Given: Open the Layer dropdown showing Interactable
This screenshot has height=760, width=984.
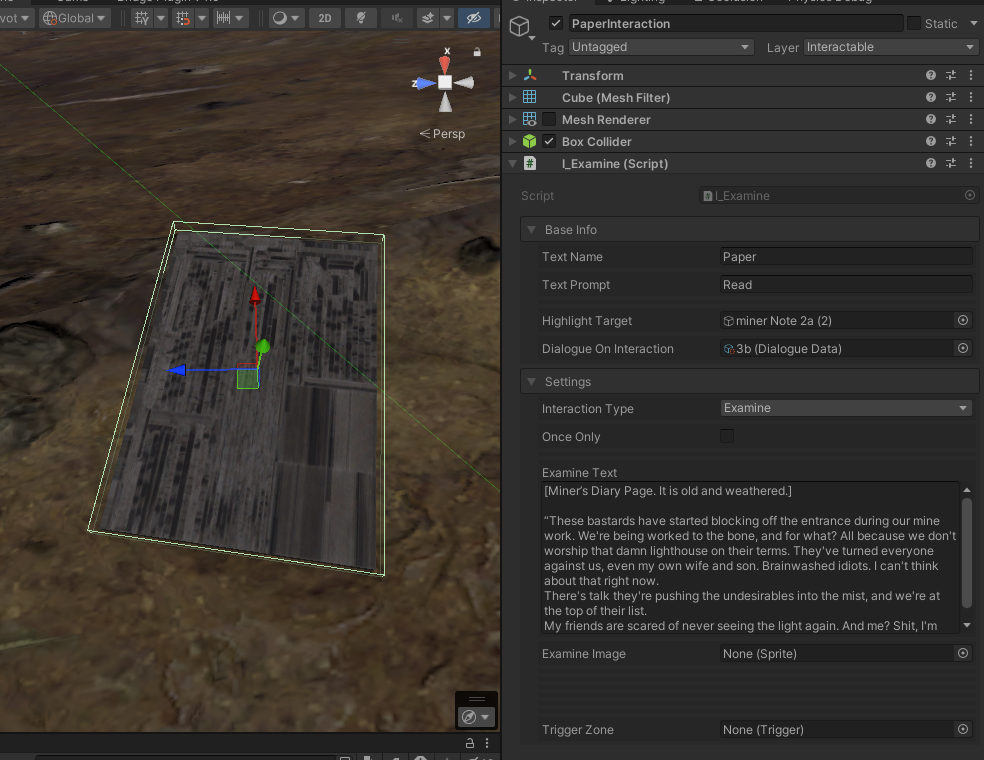Looking at the screenshot, I should (890, 47).
